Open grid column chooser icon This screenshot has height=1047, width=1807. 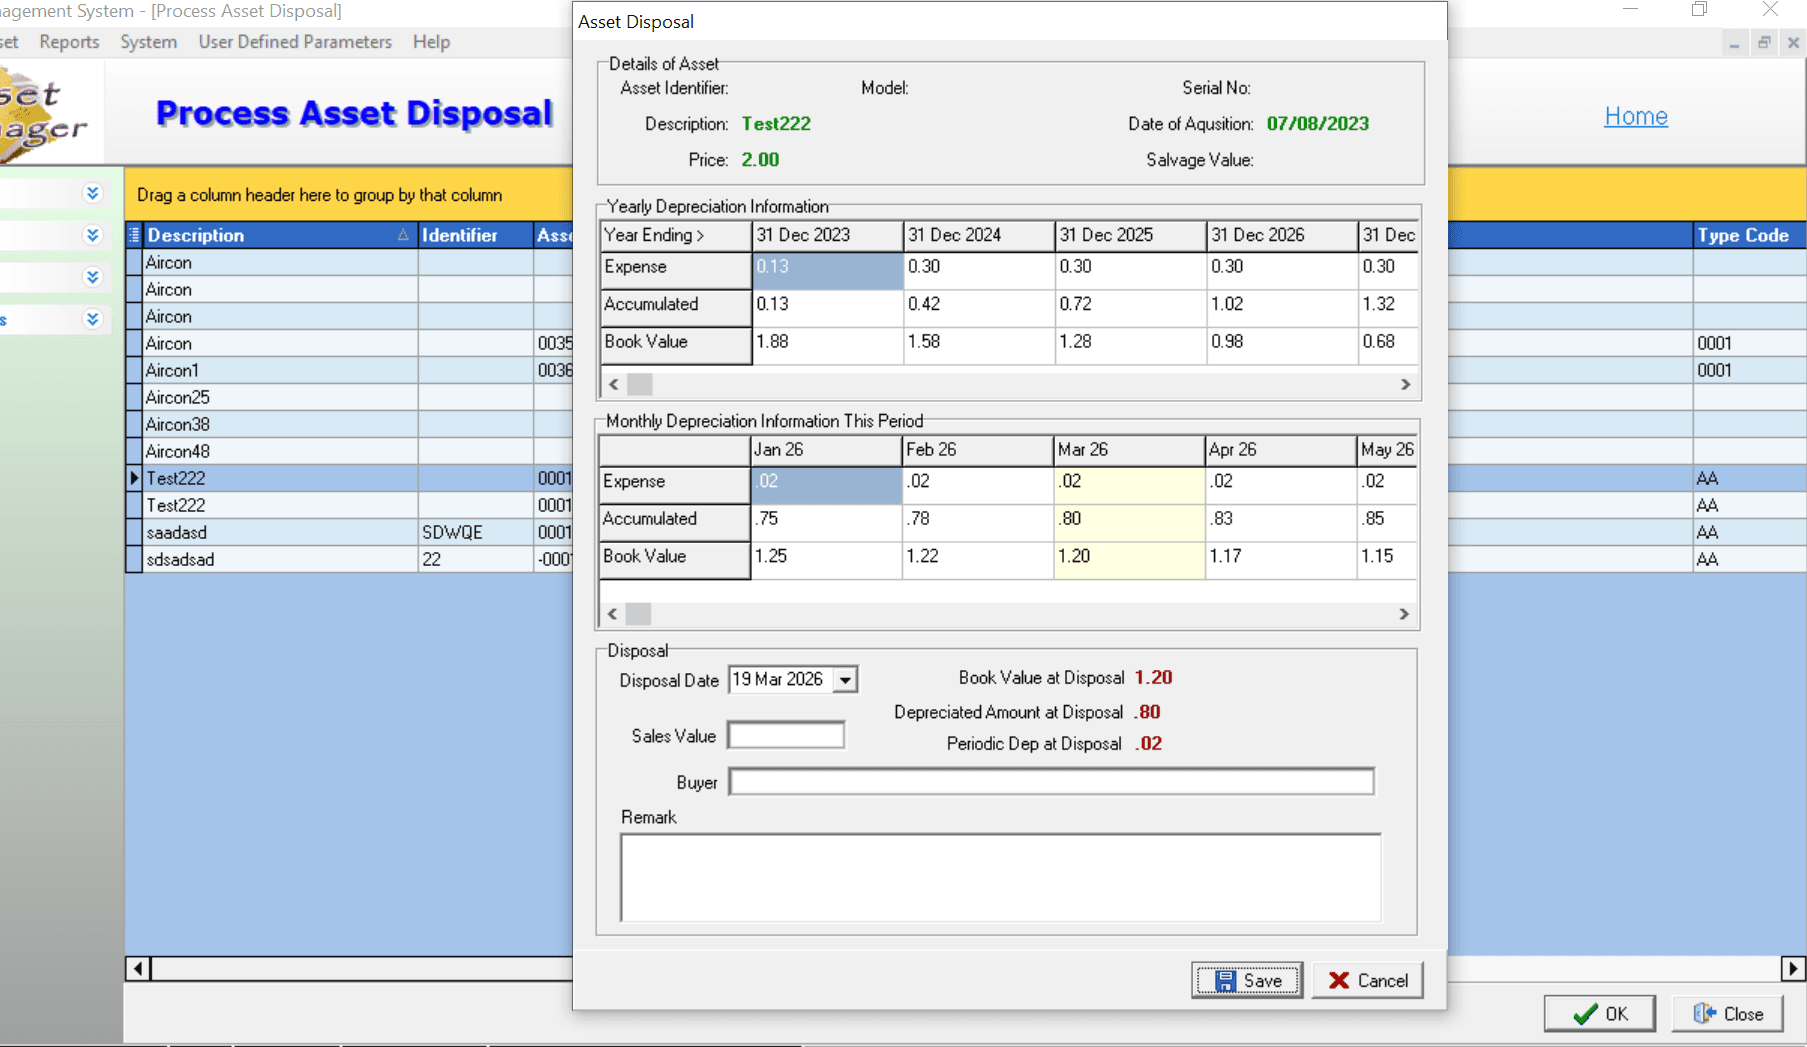[134, 235]
